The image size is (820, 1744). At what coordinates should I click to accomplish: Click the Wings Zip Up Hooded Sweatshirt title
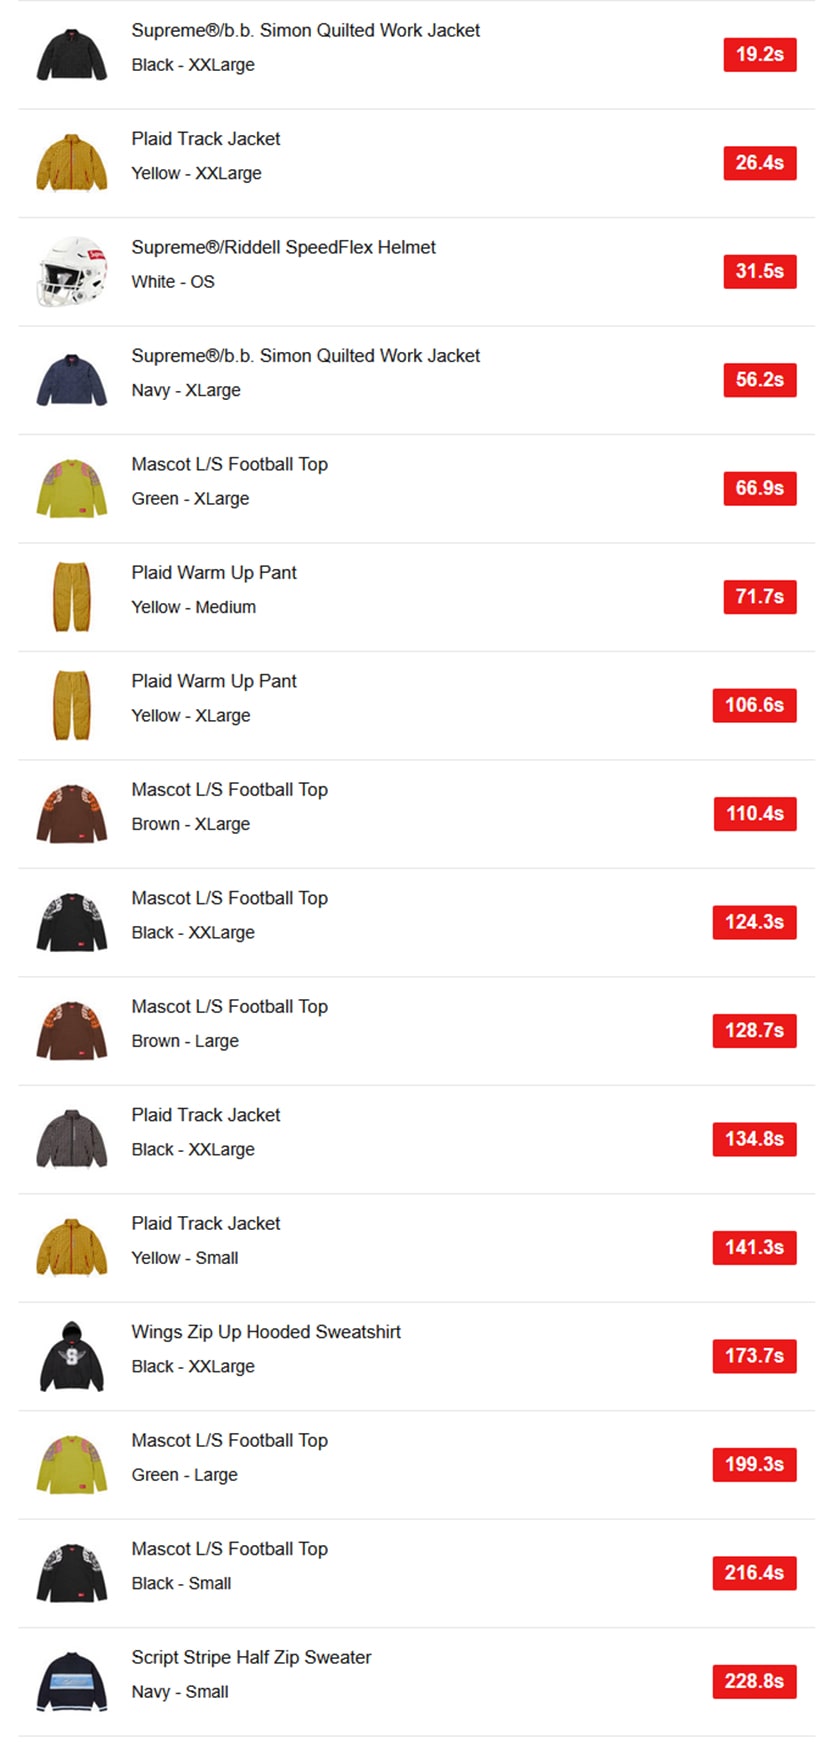266,1332
